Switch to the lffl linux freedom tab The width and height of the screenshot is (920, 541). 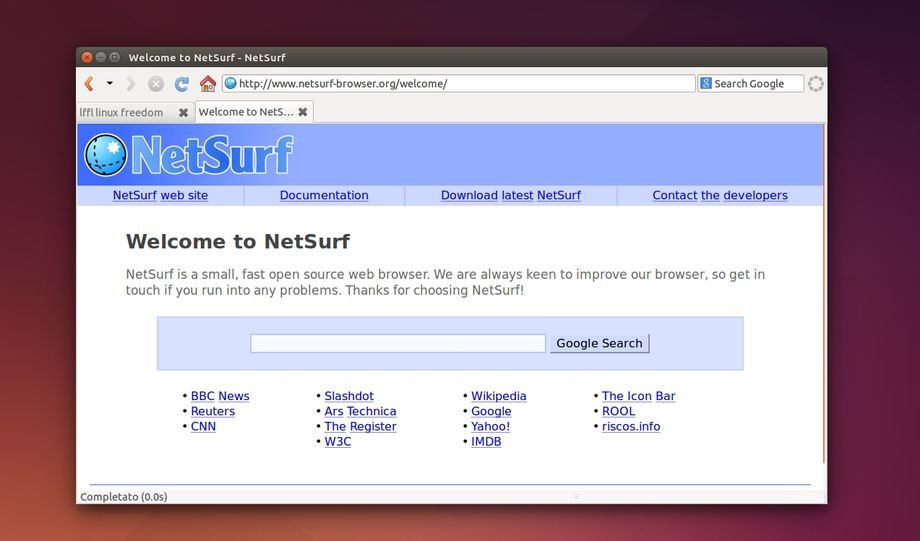(x=122, y=113)
